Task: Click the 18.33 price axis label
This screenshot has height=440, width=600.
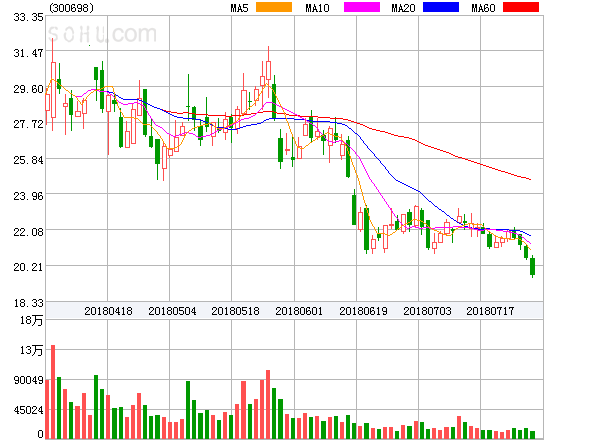Action: (28, 303)
